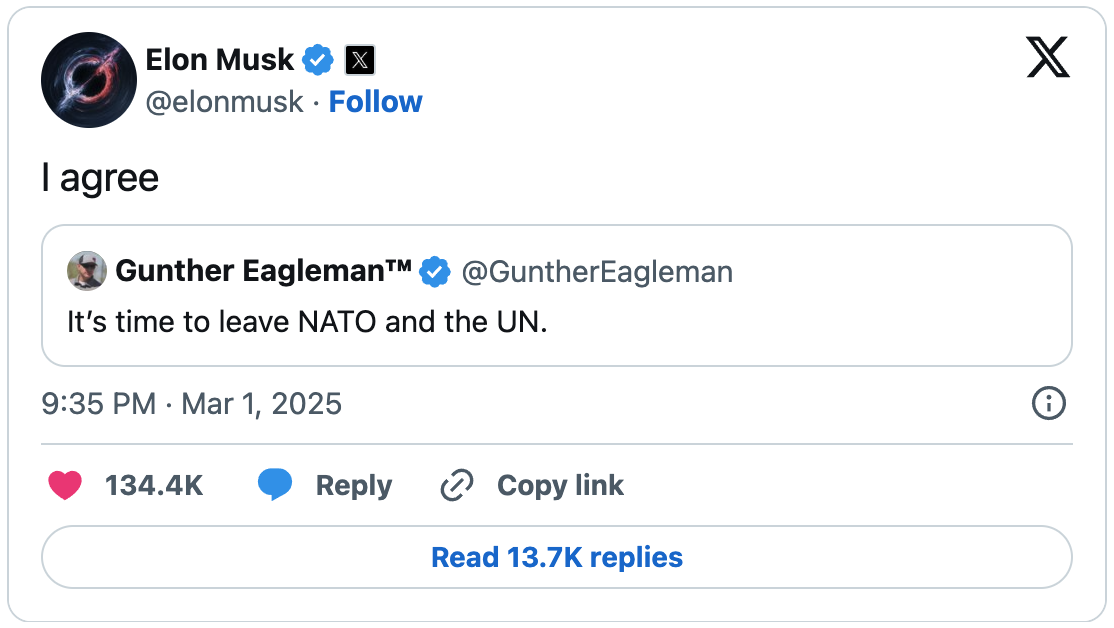Open Gunther Eagleman's small profile picture
Screen dimensions: 1114x628
[x=86, y=271]
